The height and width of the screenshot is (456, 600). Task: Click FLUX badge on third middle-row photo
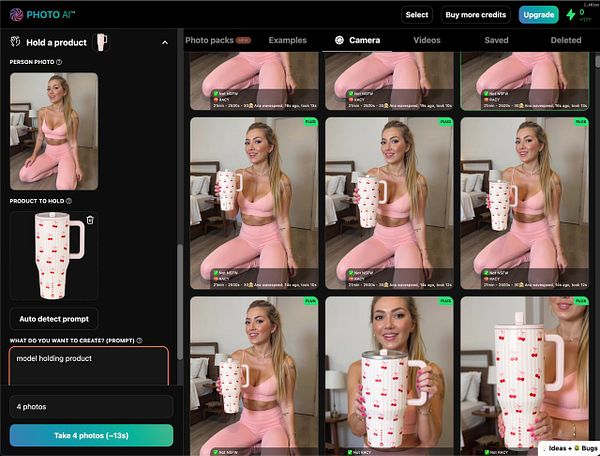581,122
